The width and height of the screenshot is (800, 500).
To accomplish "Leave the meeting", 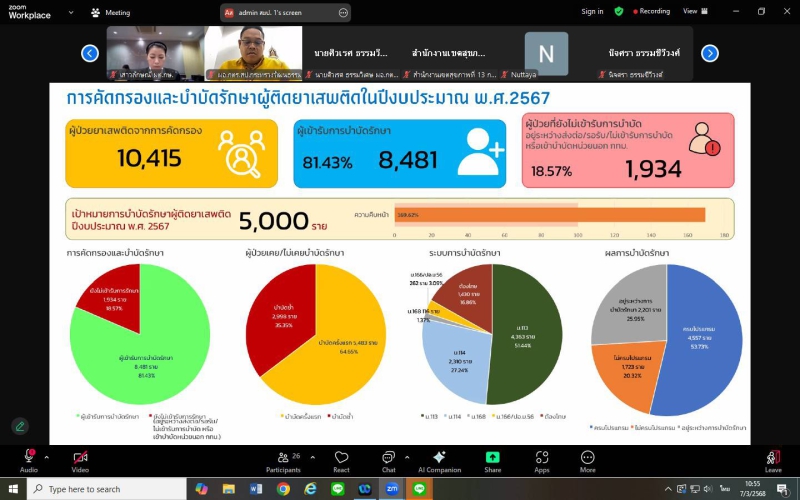I will pyautogui.click(x=773, y=458).
